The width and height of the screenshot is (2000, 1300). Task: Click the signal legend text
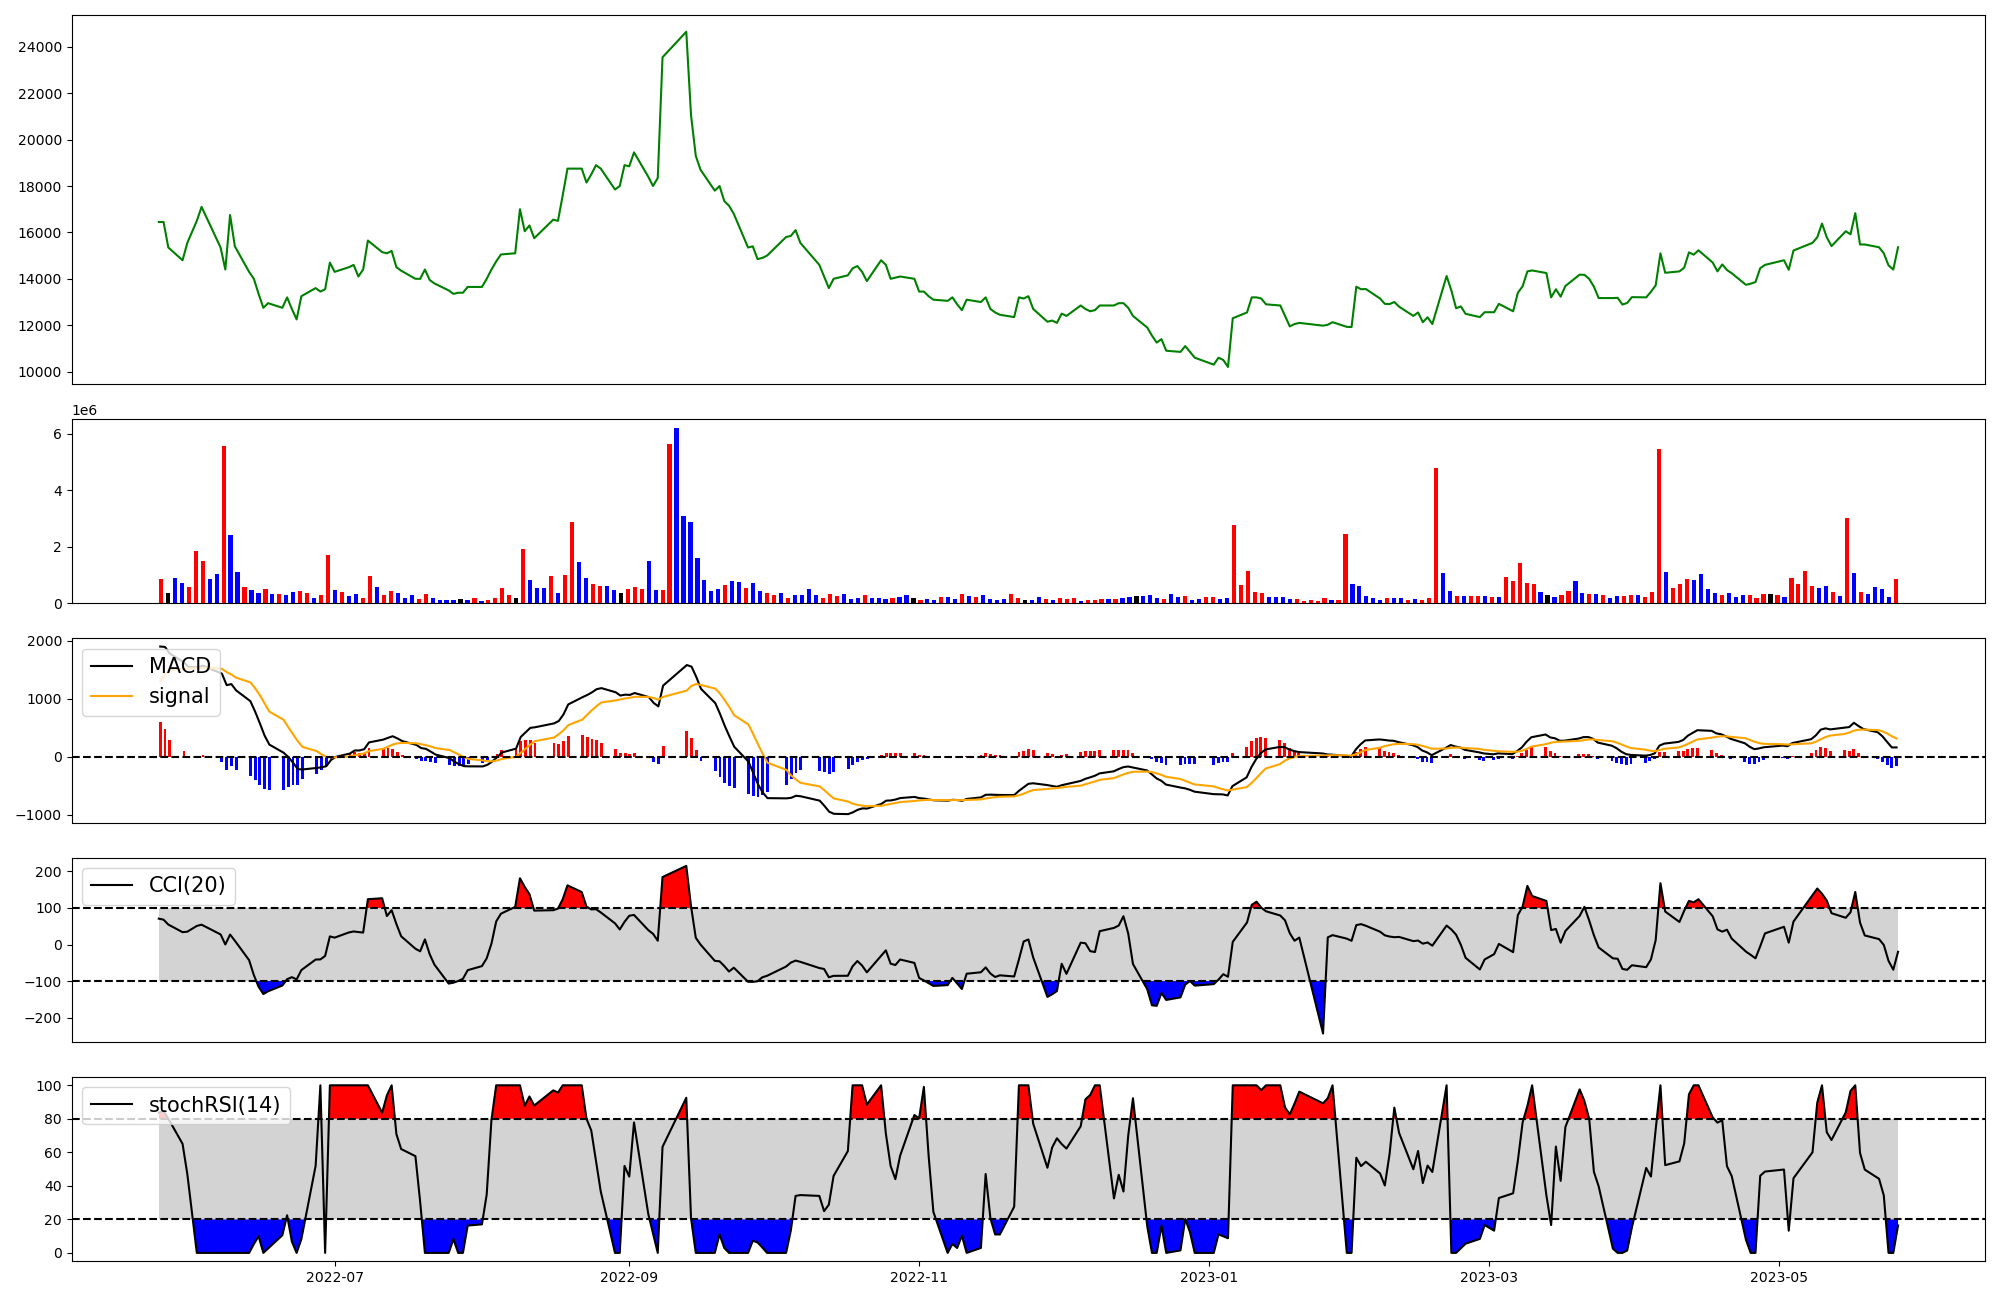(179, 696)
